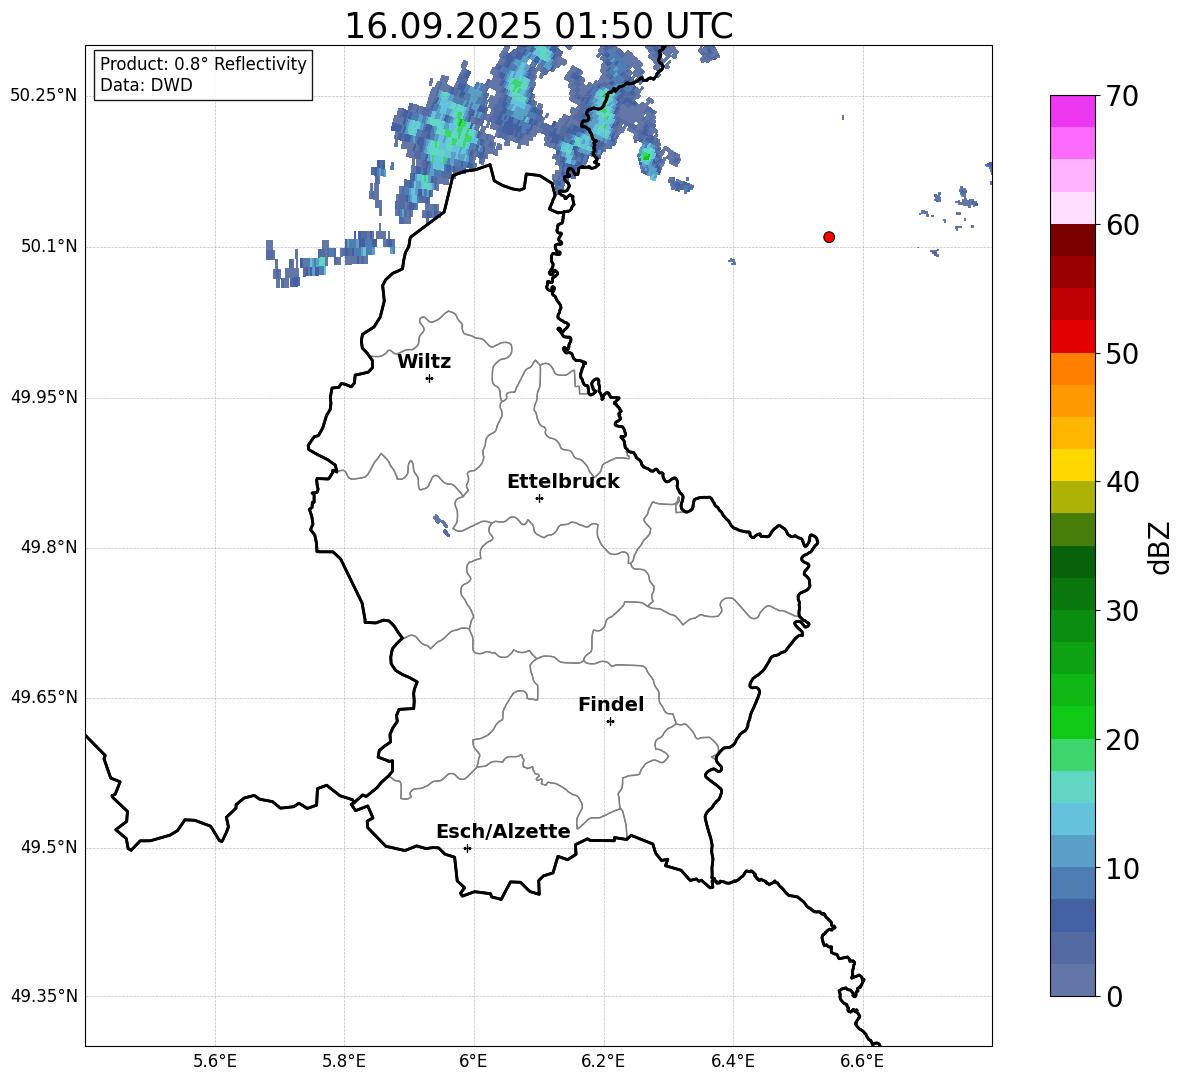Screen dimensions: 1184x1081
Task: Click the 50.25°N latitude label
Action: click(x=44, y=96)
